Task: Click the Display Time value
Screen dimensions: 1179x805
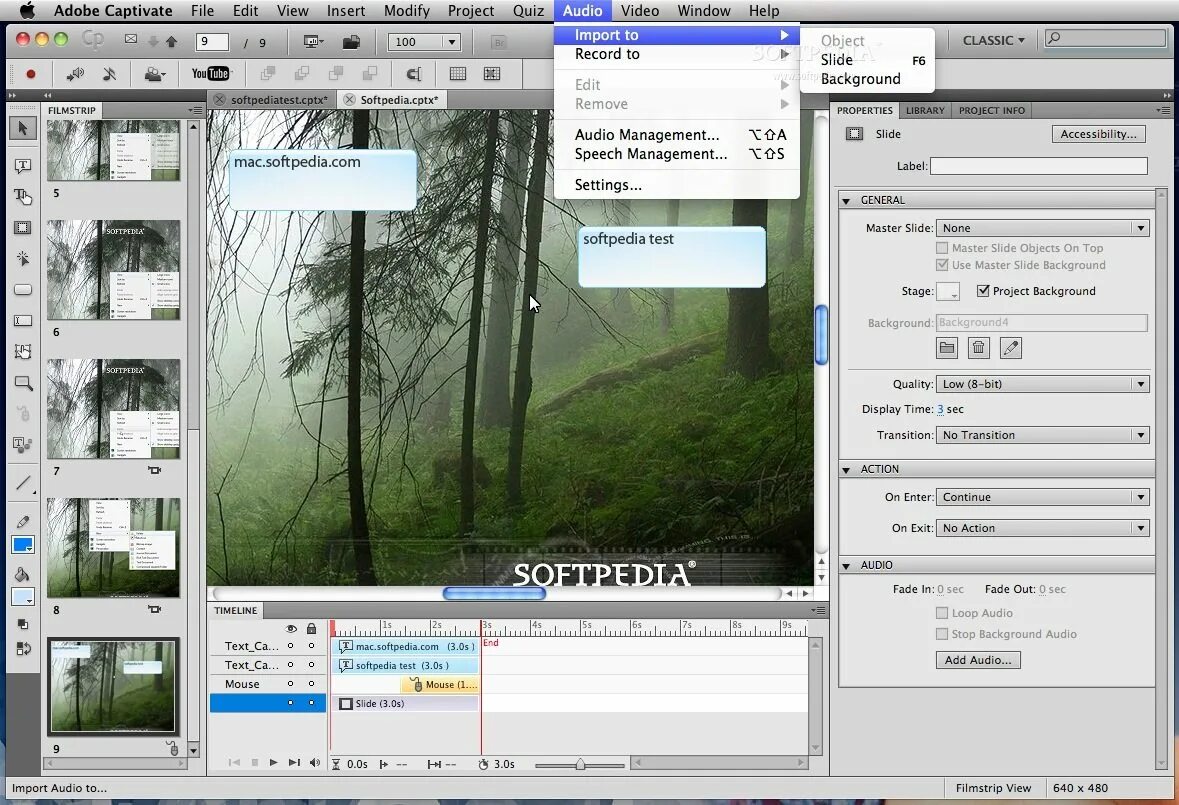Action: 940,410
